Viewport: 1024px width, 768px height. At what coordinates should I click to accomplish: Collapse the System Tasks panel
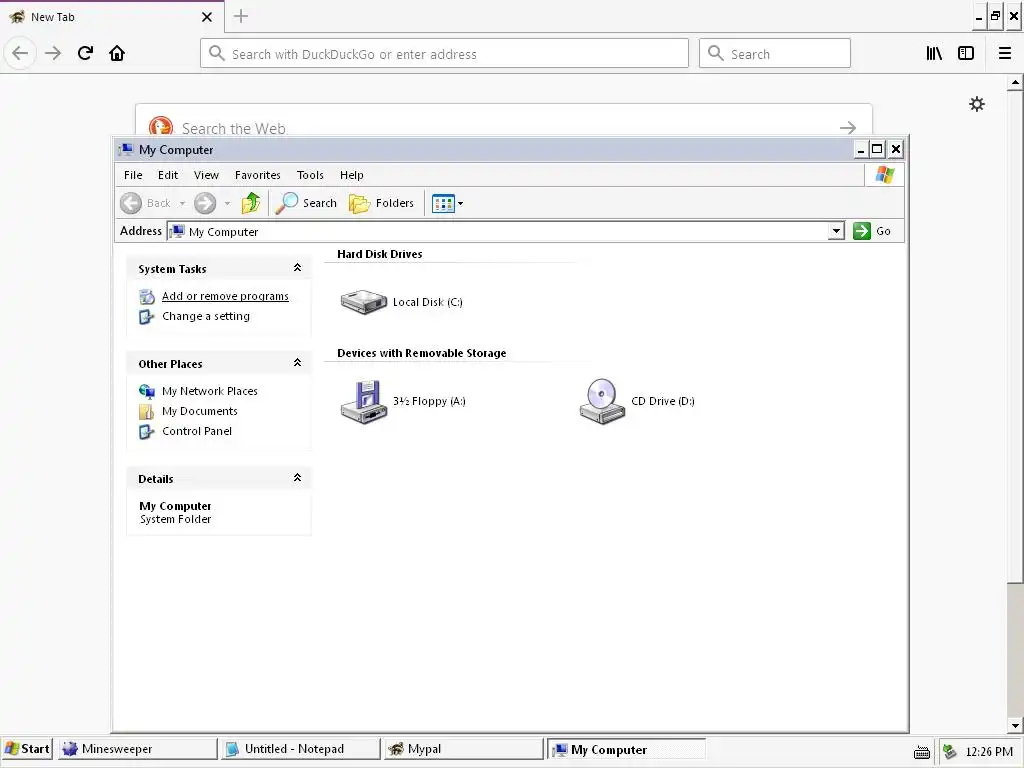(x=297, y=268)
